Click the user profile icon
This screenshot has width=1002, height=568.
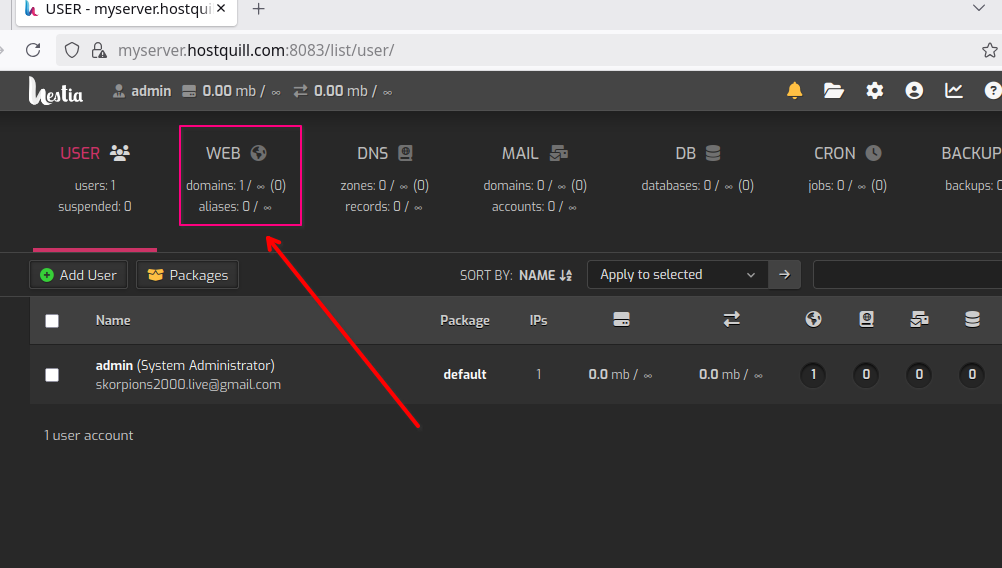click(914, 91)
